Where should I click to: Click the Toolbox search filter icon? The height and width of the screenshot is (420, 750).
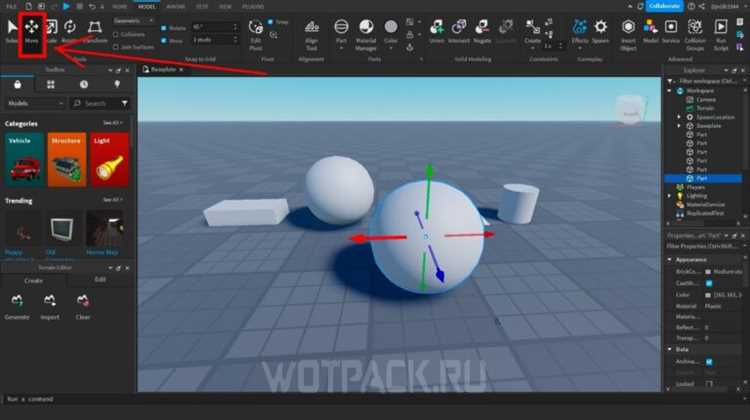pos(125,103)
